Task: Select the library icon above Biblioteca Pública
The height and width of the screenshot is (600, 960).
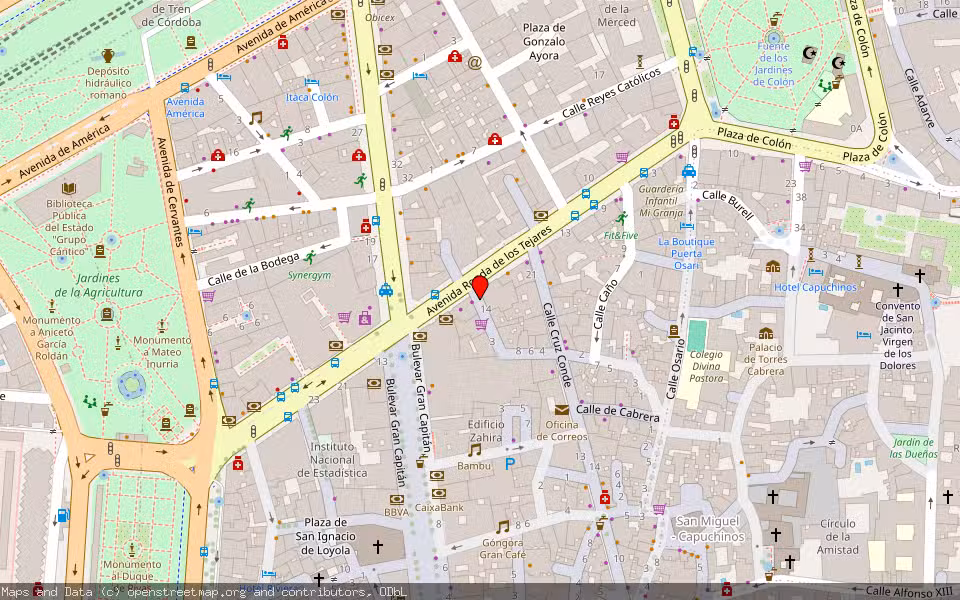Action: [x=69, y=189]
